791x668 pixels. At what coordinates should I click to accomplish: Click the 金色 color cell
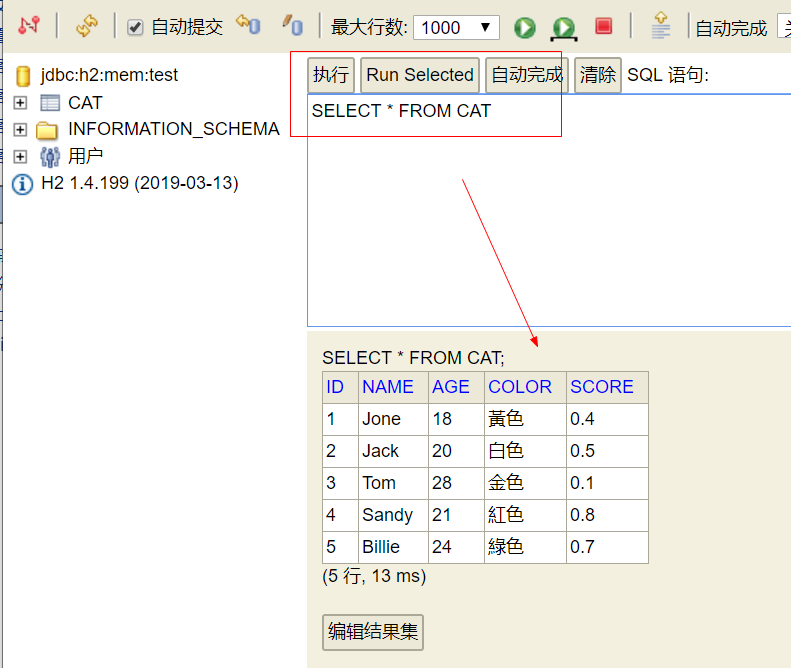pyautogui.click(x=525, y=483)
